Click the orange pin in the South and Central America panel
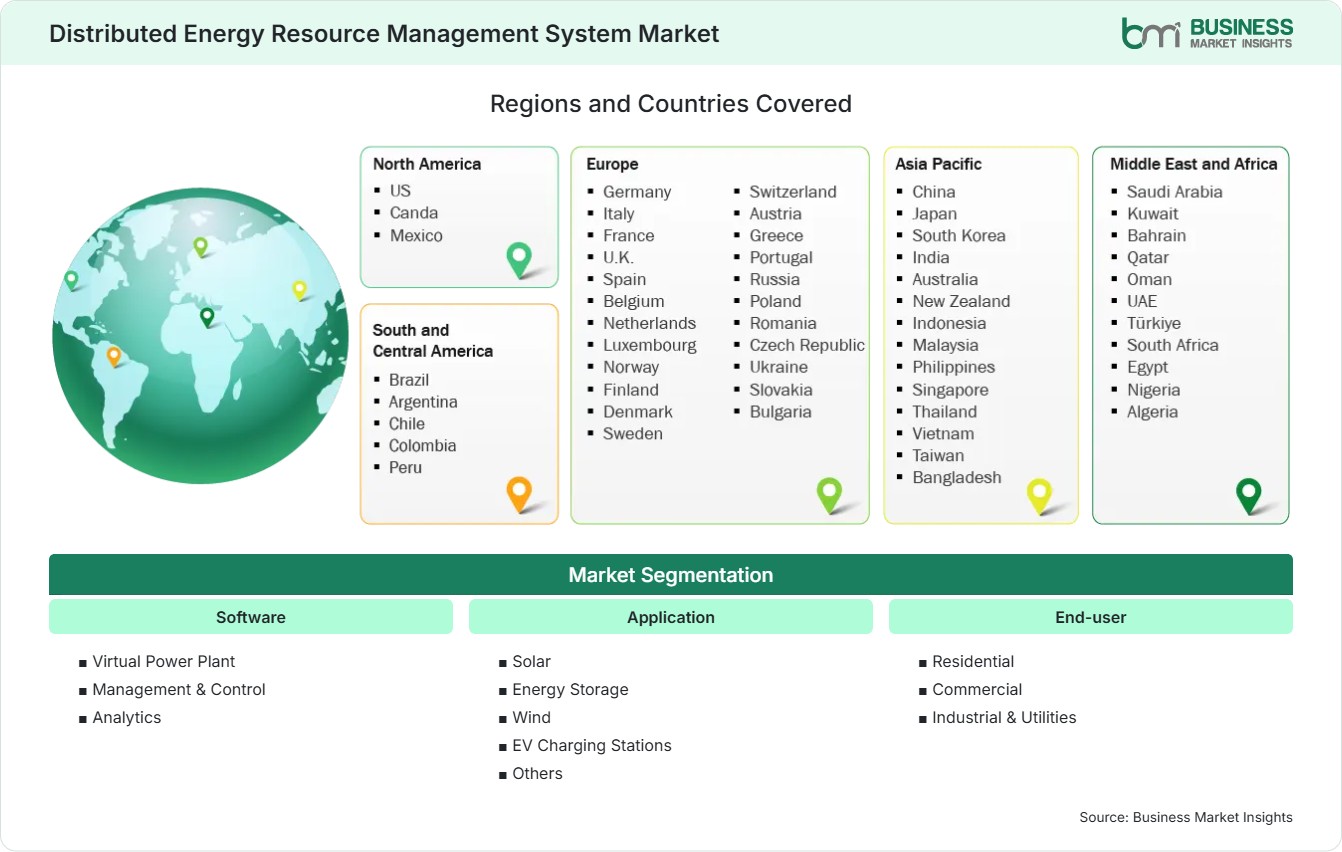Screen dimensions: 1342x852 pyautogui.click(x=519, y=495)
